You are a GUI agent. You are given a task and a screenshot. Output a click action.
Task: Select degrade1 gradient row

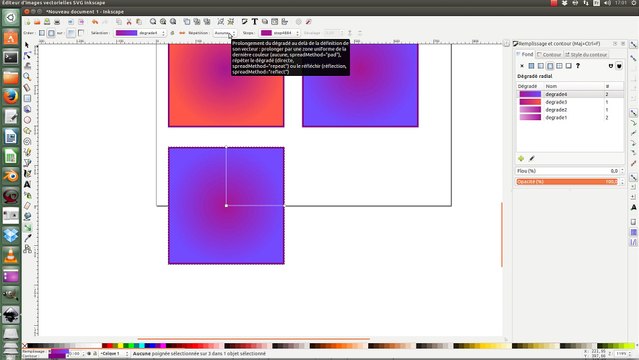point(570,117)
